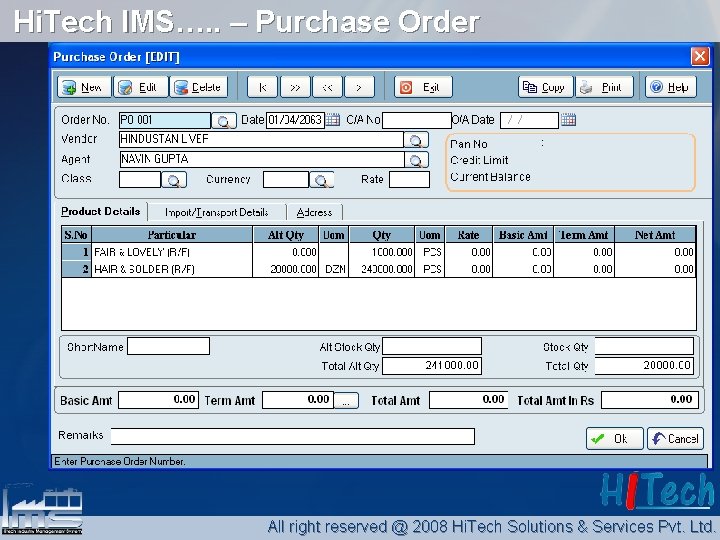Click the Print toolbar button

coord(604,87)
